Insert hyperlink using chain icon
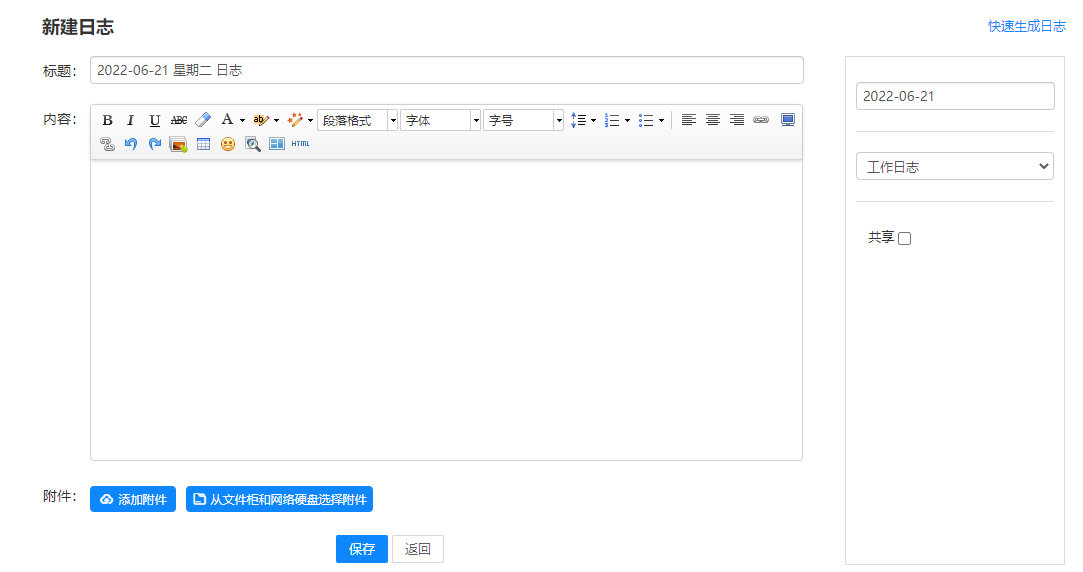 (x=761, y=120)
